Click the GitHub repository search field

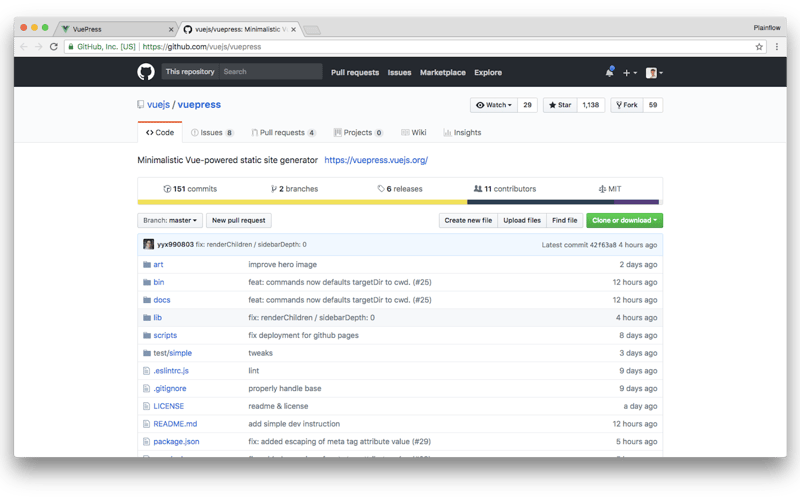[x=270, y=72]
